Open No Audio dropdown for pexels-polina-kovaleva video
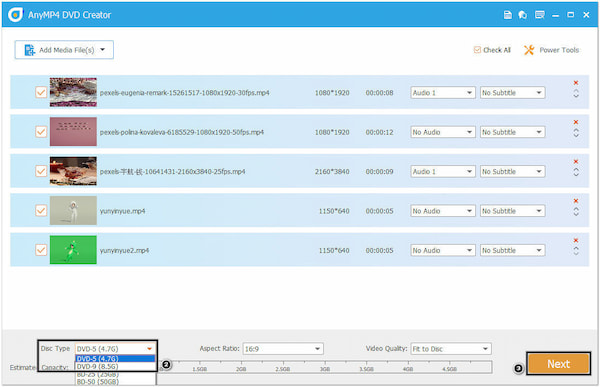The height and width of the screenshot is (387, 600). click(x=443, y=132)
